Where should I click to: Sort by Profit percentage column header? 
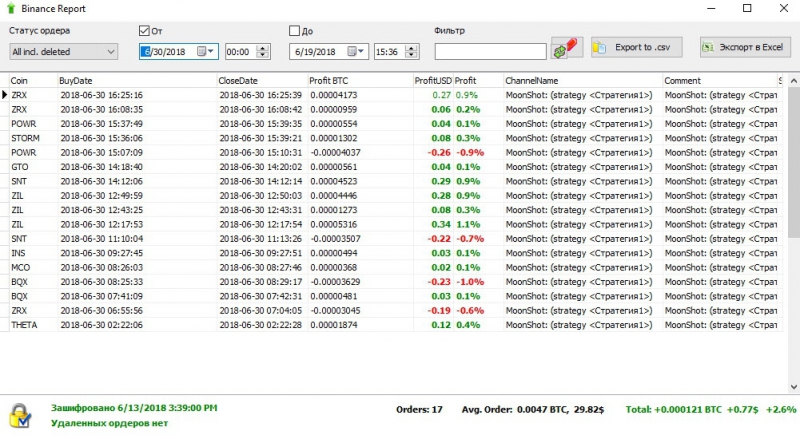(478, 81)
